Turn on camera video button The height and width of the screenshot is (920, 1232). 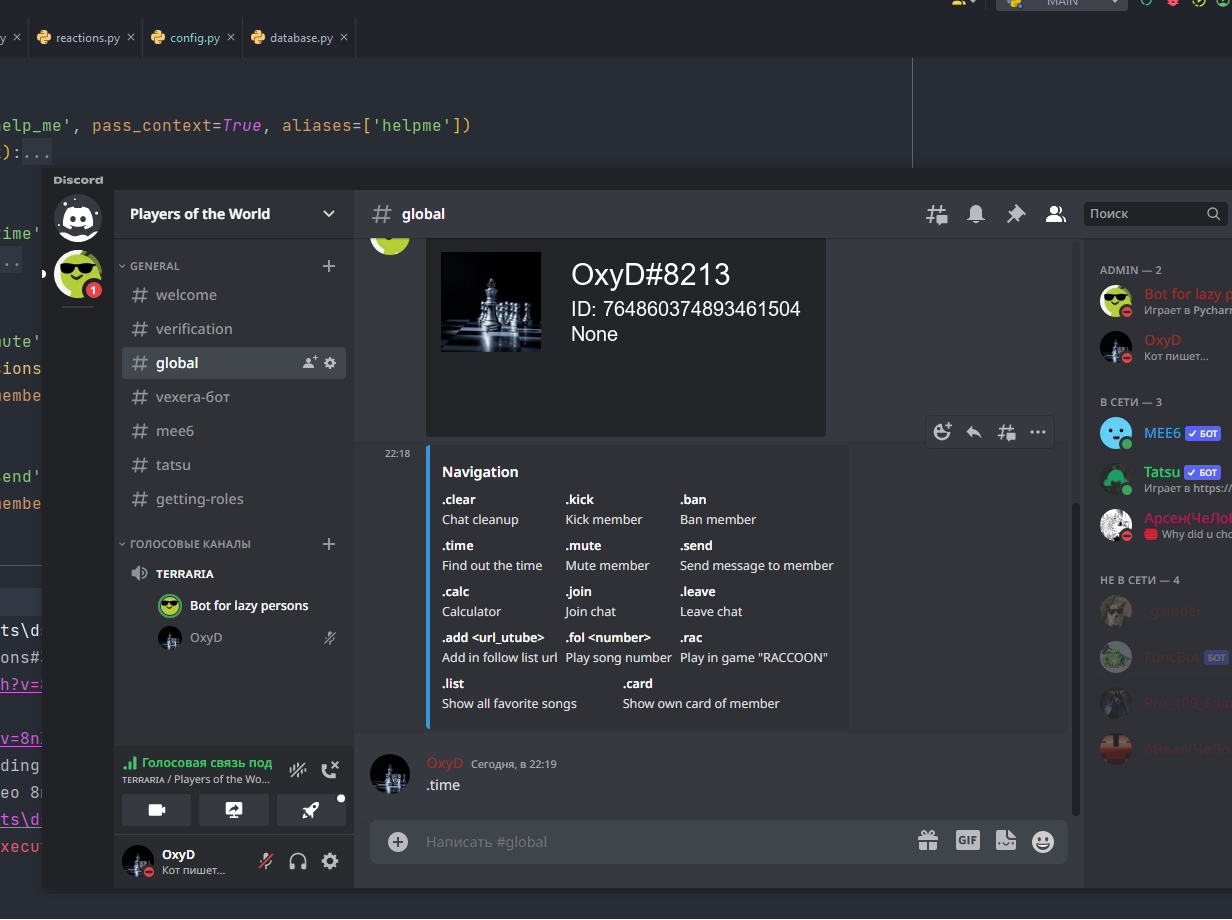[x=156, y=810]
